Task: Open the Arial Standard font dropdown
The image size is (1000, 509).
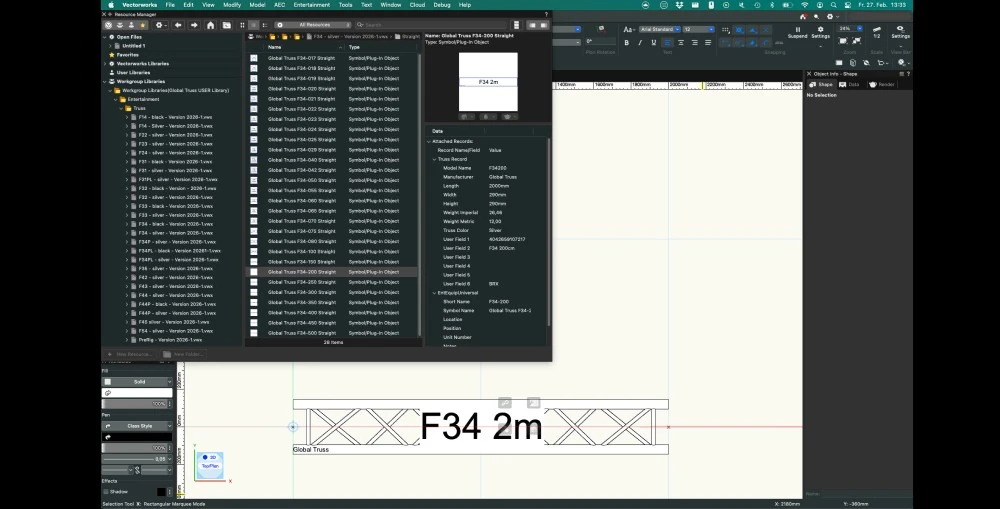Action: (x=658, y=29)
